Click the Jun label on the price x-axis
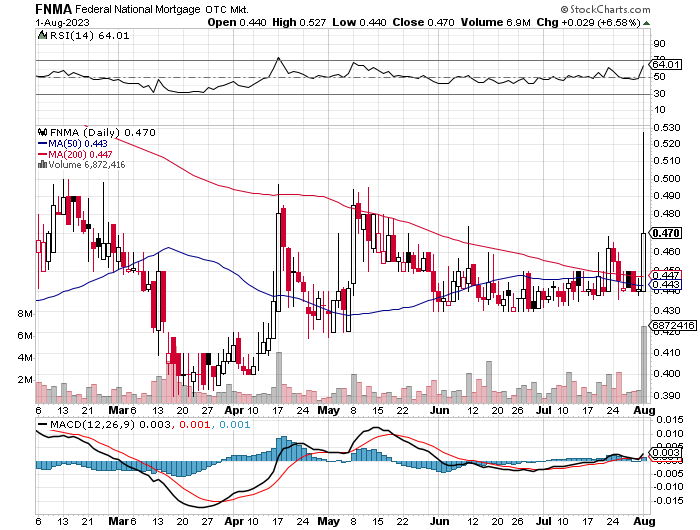This screenshot has width=700, height=530. click(x=439, y=410)
